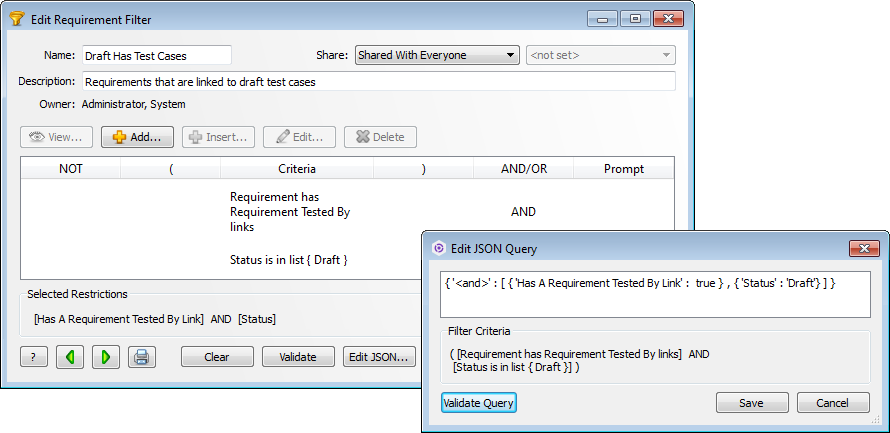Click the Criteria column header
The width and height of the screenshot is (890, 433).
[297, 169]
